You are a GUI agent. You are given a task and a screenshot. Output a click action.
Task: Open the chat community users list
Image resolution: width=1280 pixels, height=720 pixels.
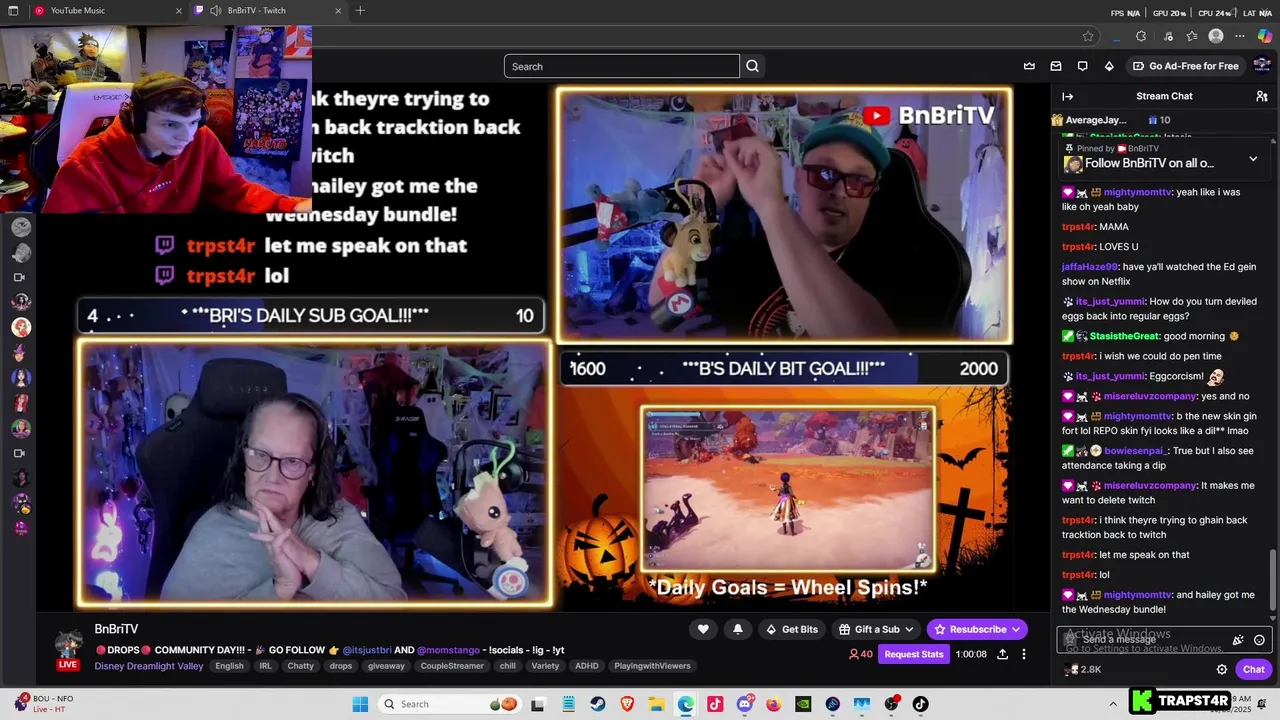pos(1262,96)
